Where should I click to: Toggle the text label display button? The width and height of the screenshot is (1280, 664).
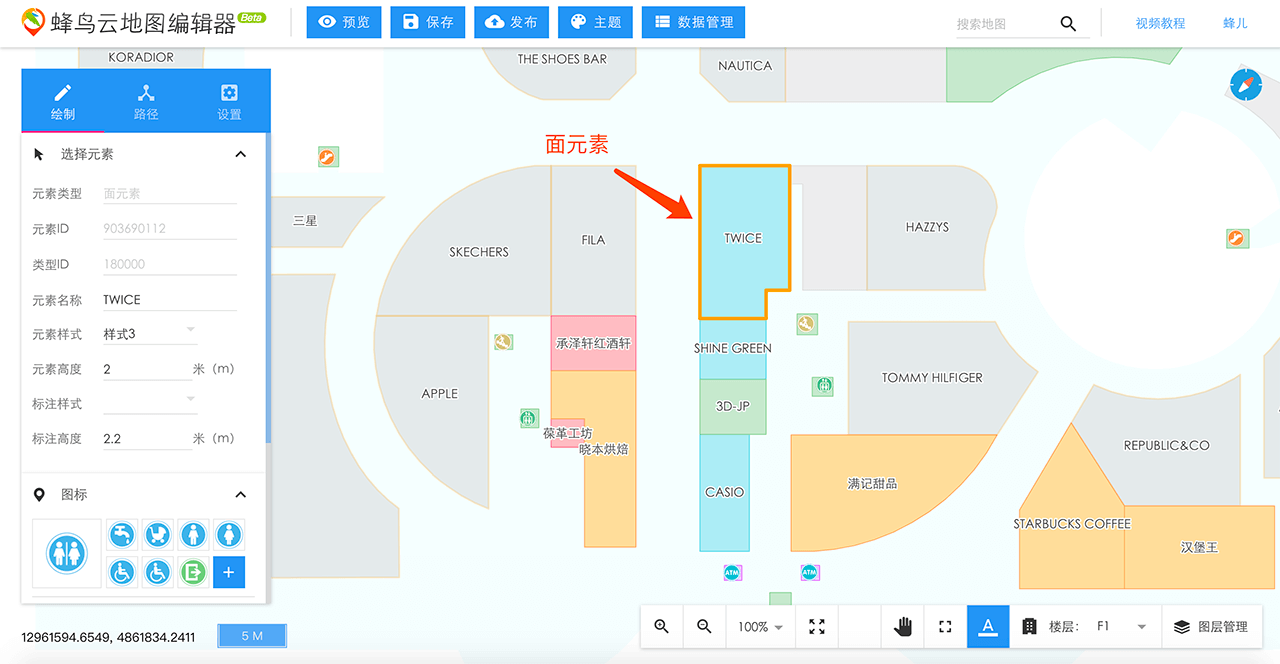(988, 627)
